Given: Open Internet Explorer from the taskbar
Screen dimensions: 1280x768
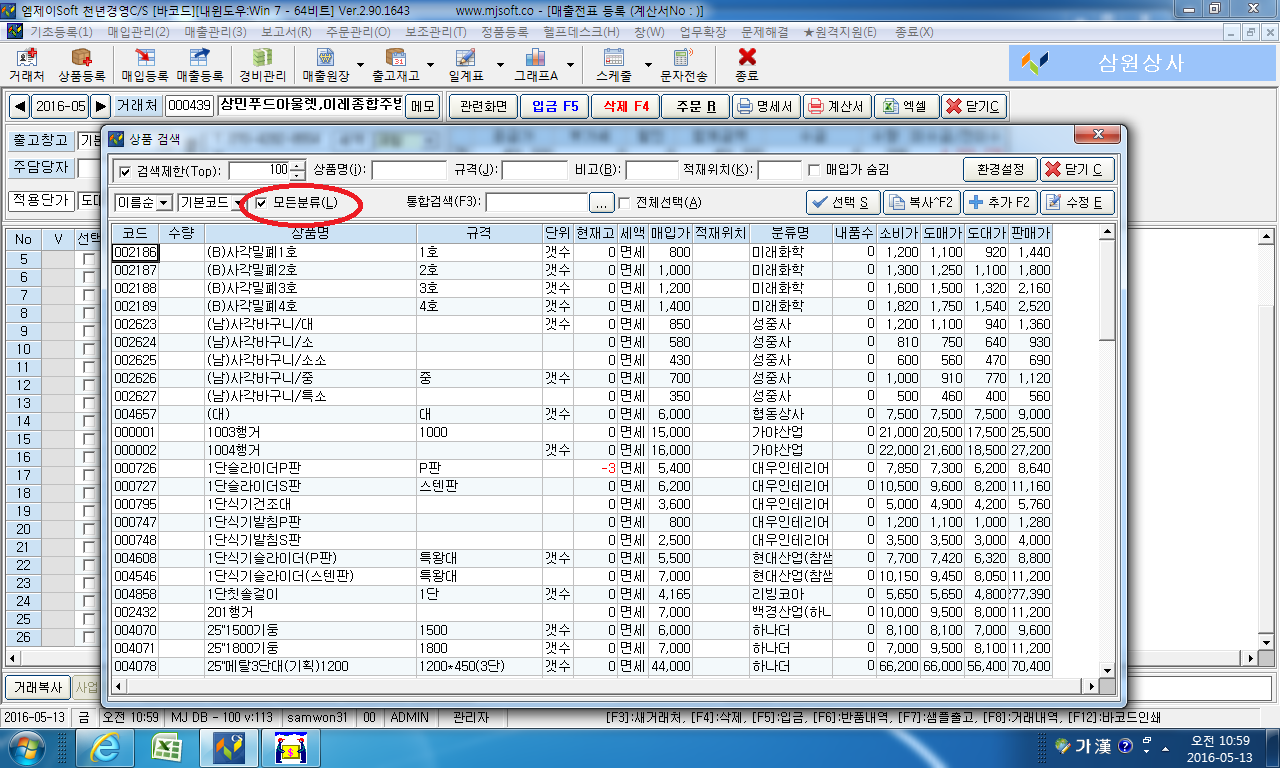Looking at the screenshot, I should [104, 747].
